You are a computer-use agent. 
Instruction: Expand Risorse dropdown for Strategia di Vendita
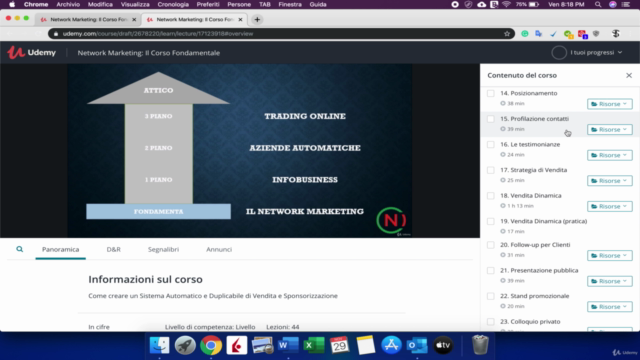[609, 181]
